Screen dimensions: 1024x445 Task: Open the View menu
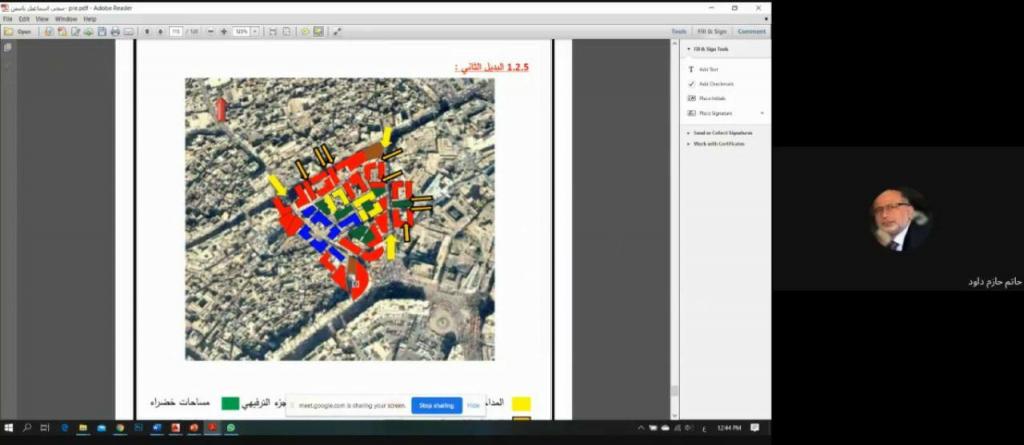[x=41, y=19]
